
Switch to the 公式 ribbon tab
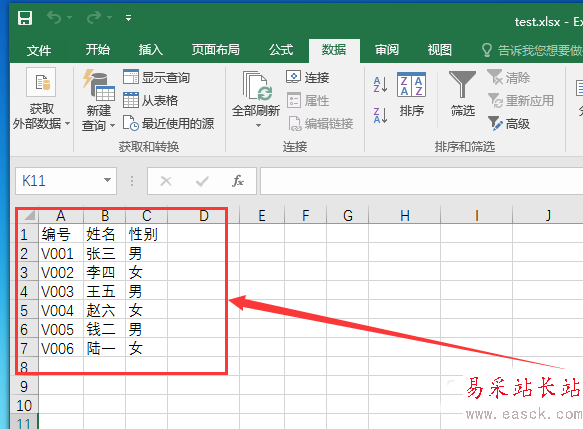[281, 50]
